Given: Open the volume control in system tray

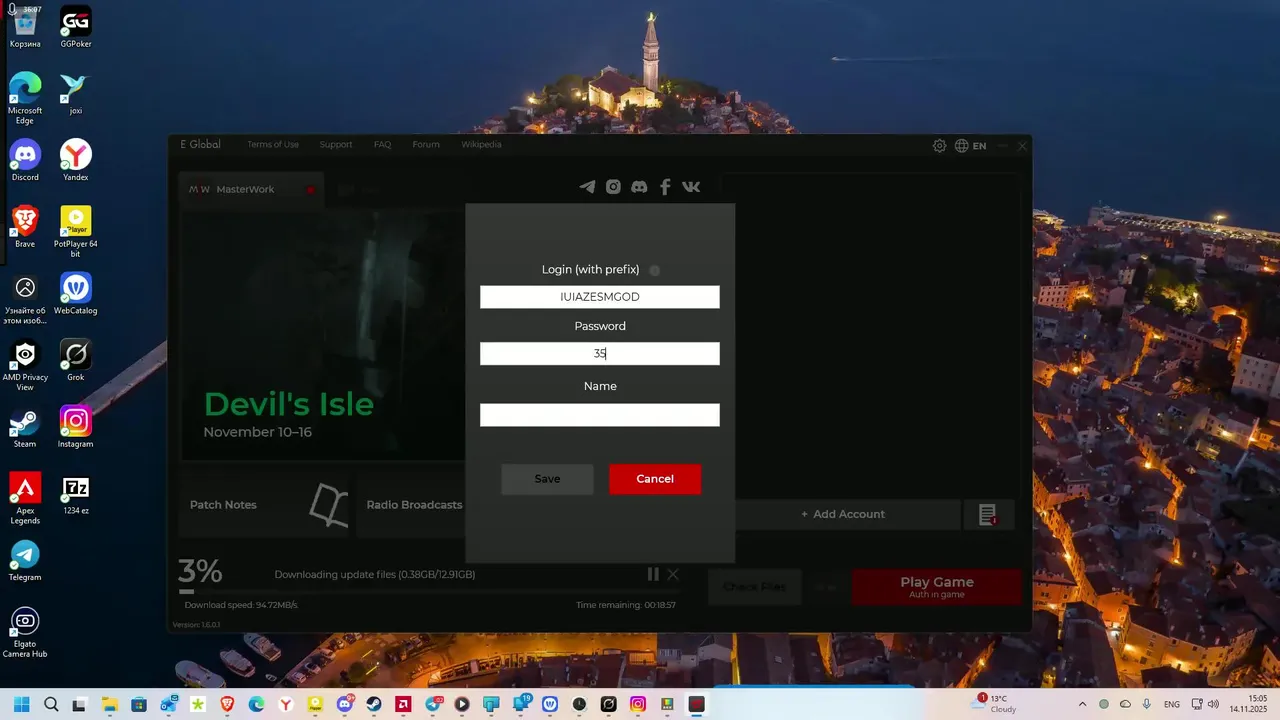Looking at the screenshot, I should (1213, 704).
